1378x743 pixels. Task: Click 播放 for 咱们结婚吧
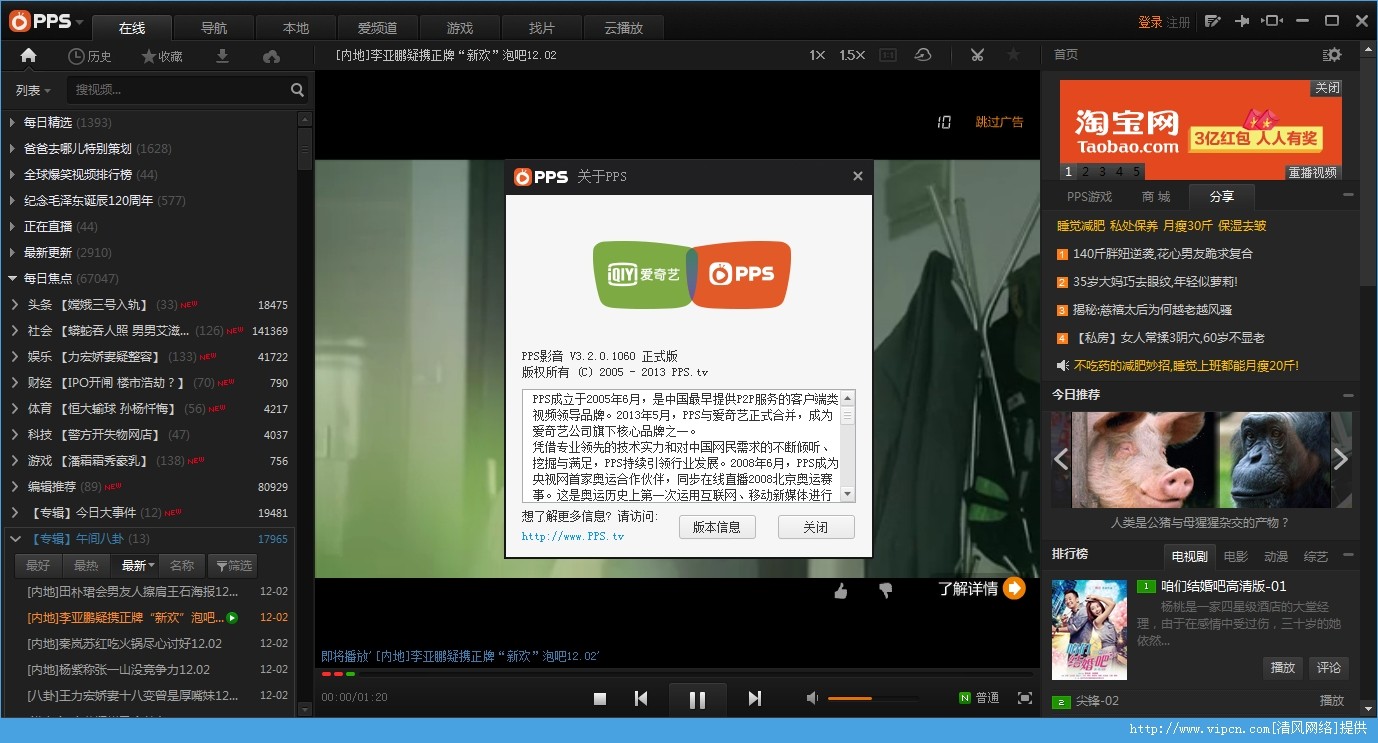tap(1283, 667)
